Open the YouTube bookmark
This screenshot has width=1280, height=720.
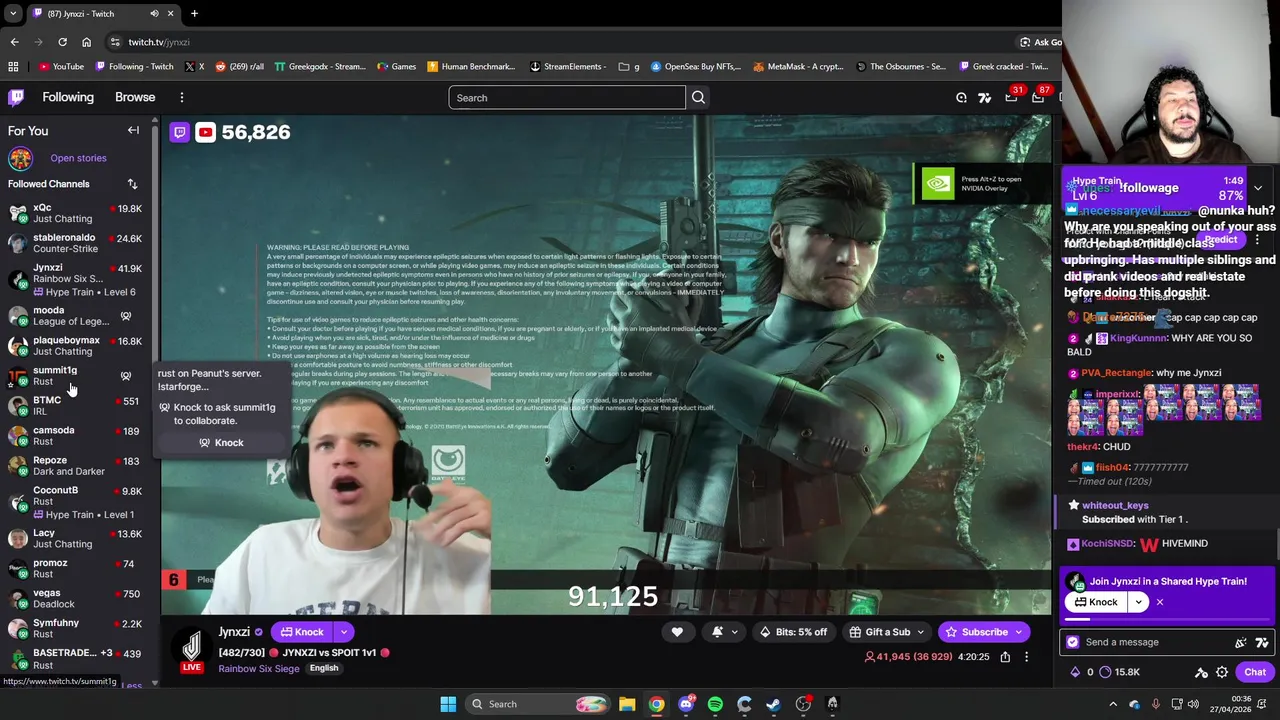(61, 66)
